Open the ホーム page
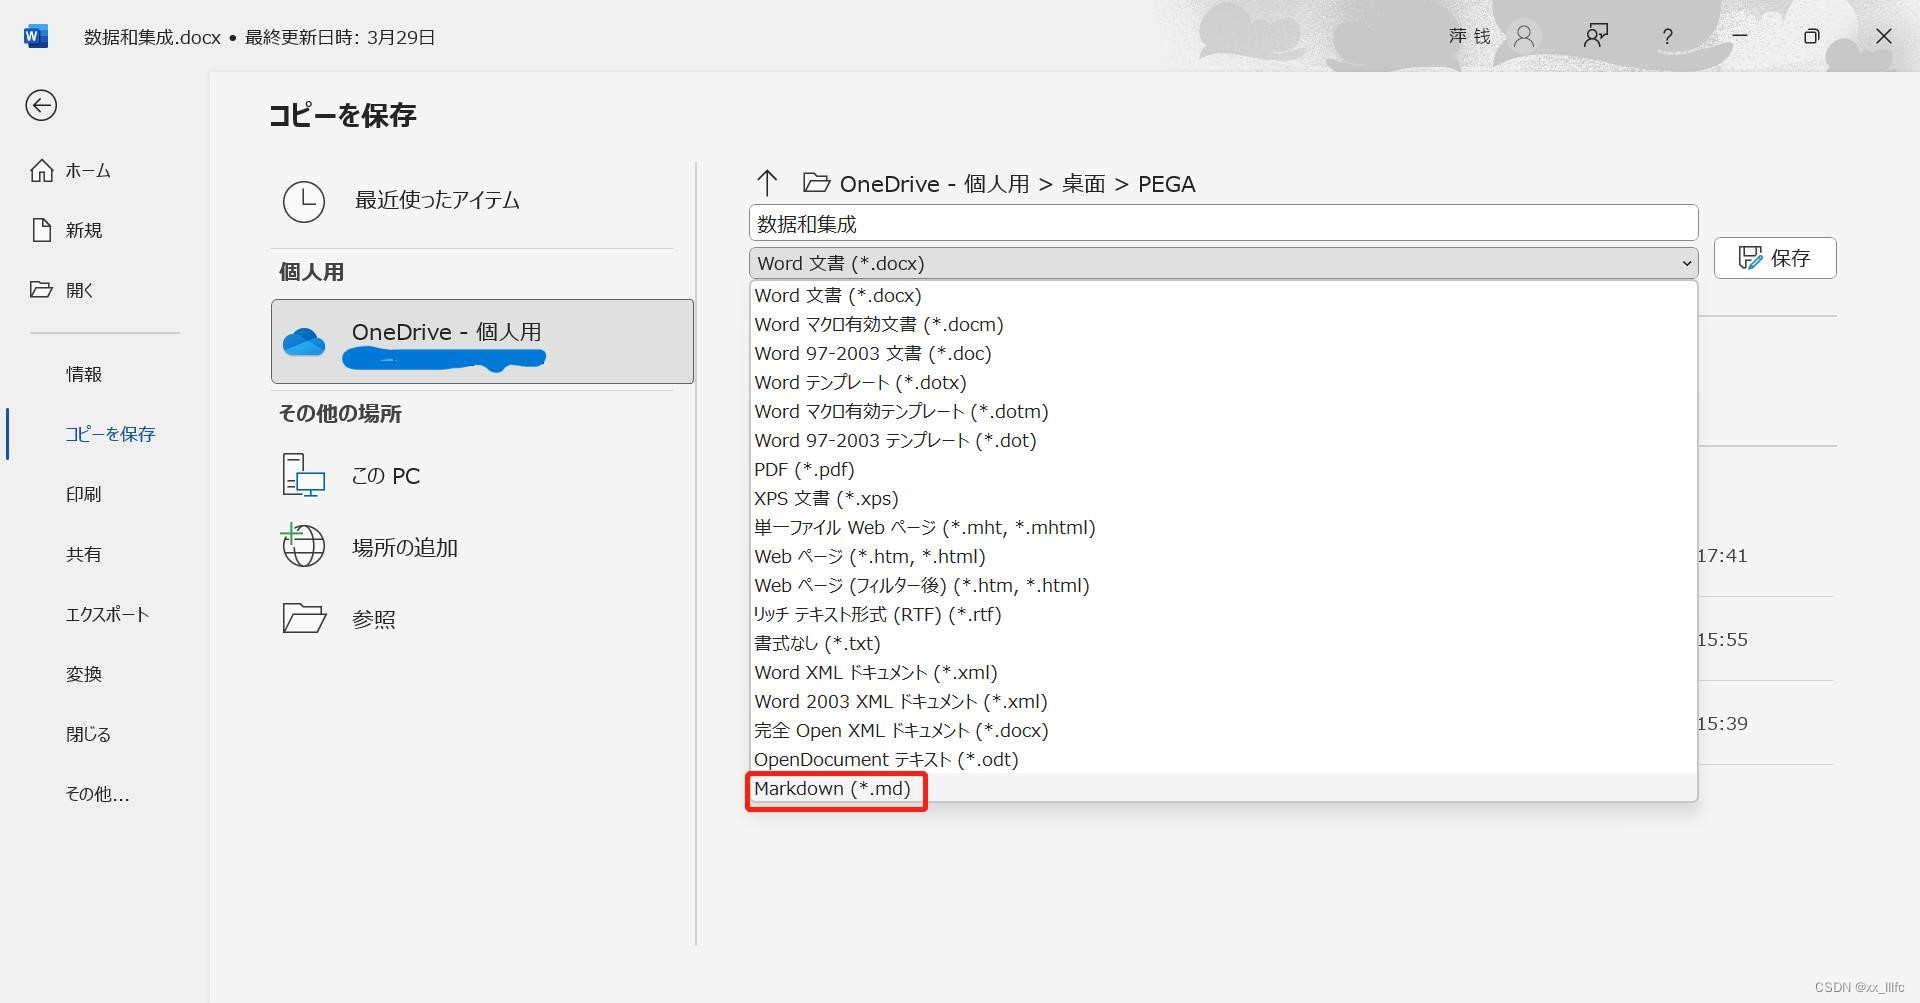1920x1003 pixels. [71, 171]
